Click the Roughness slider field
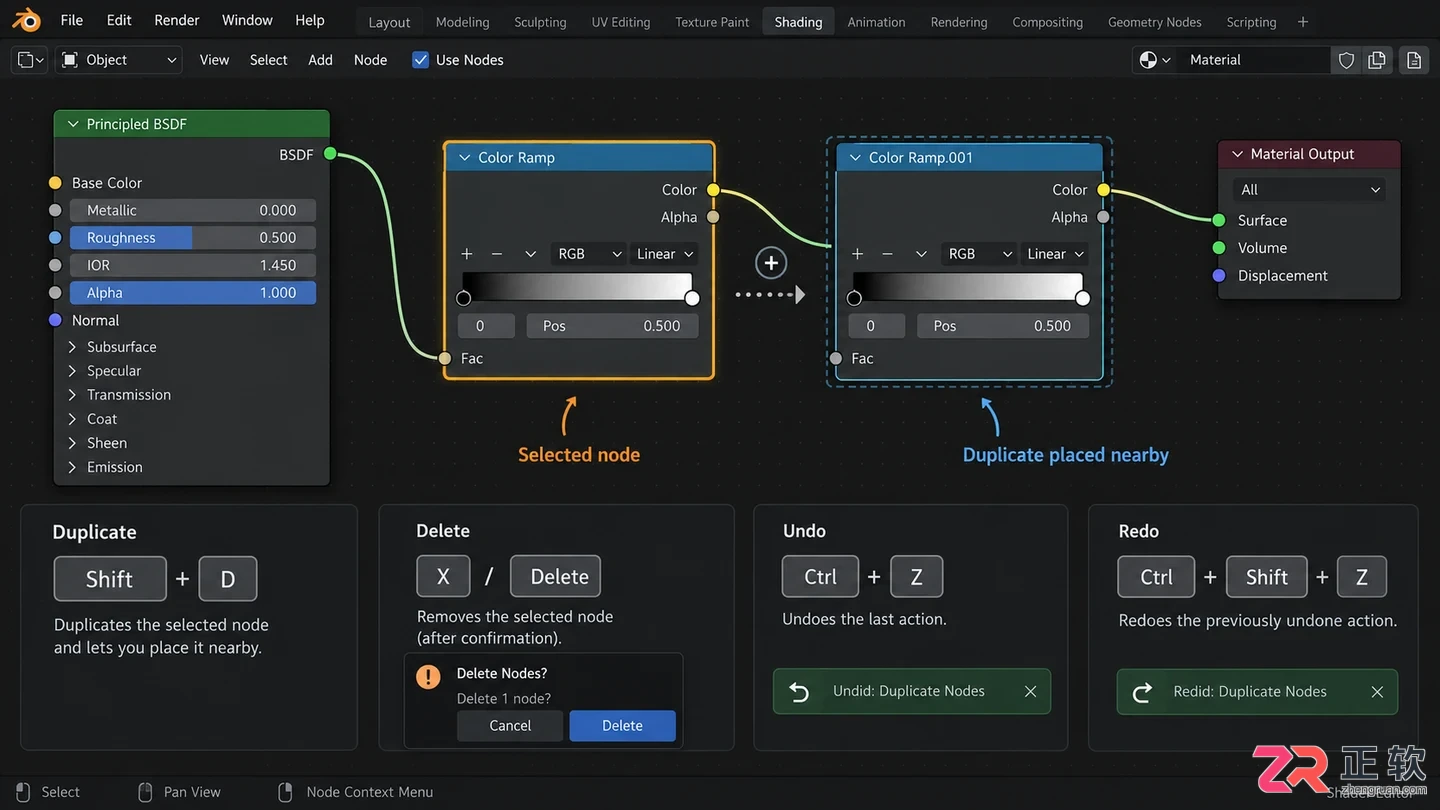Screen dimensions: 1440x810 click(x=193, y=238)
